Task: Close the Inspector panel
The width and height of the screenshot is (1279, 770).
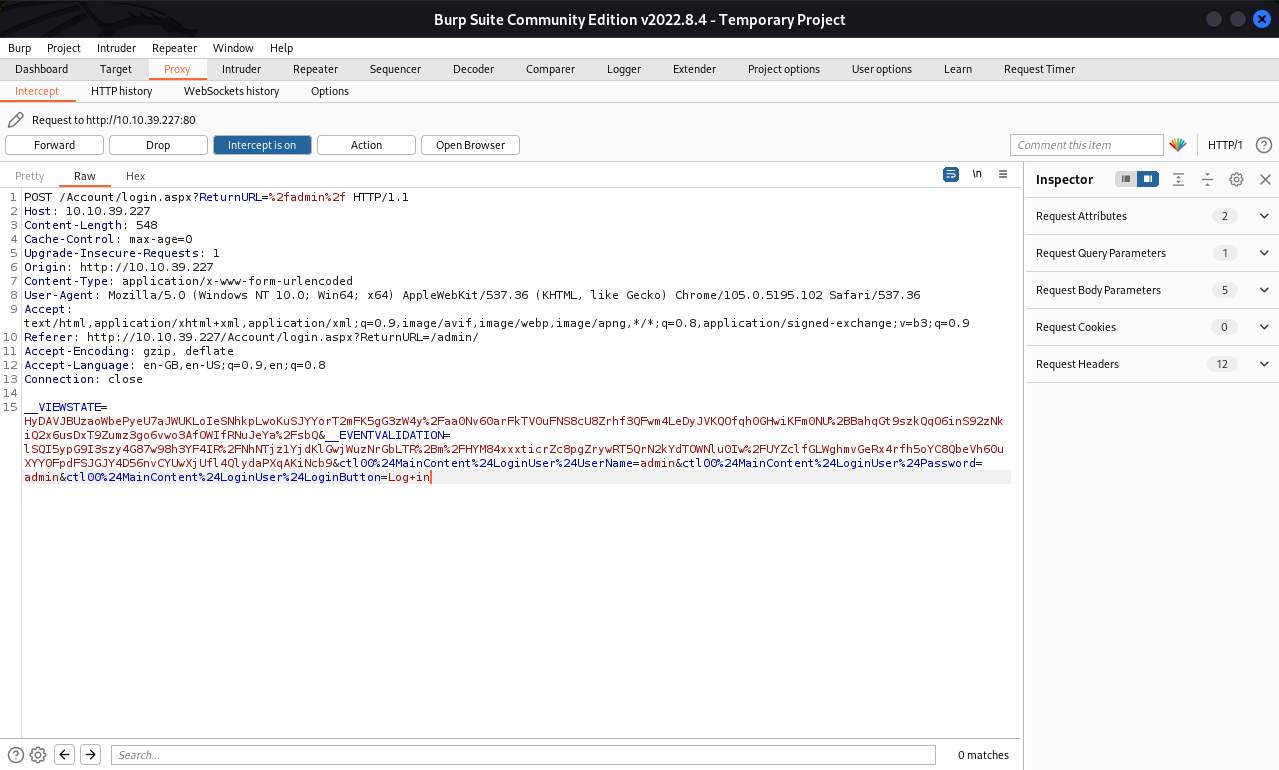Action: coord(1265,179)
